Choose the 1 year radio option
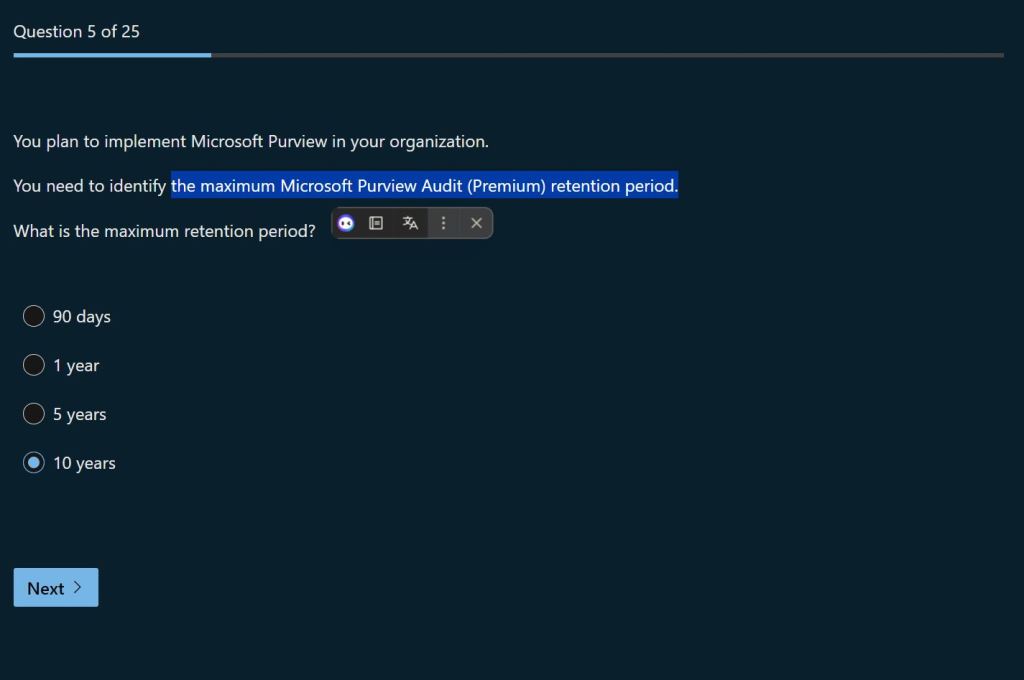The height and width of the screenshot is (680, 1024). pos(34,365)
